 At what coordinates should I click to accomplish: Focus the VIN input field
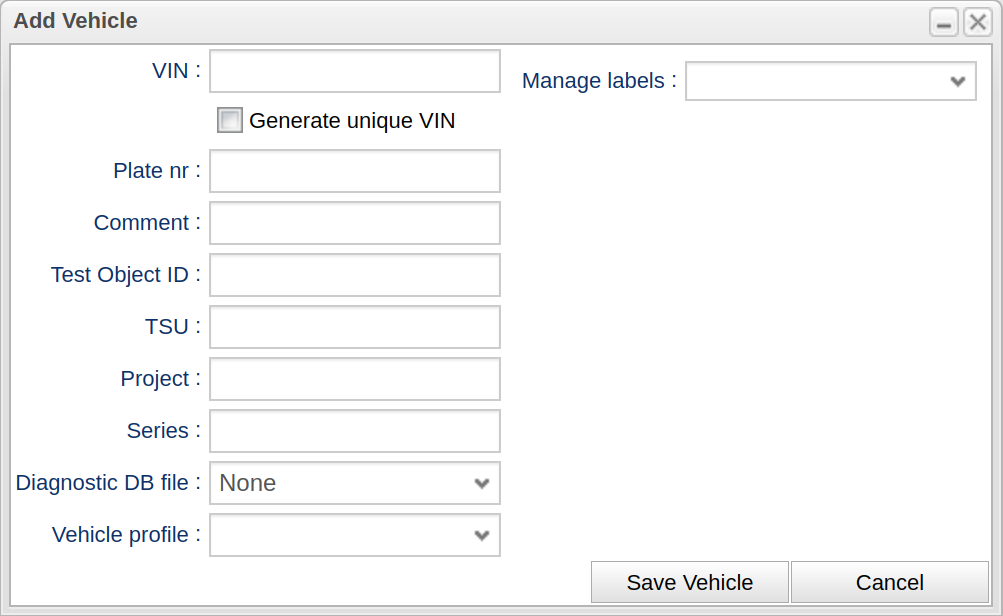pos(354,71)
